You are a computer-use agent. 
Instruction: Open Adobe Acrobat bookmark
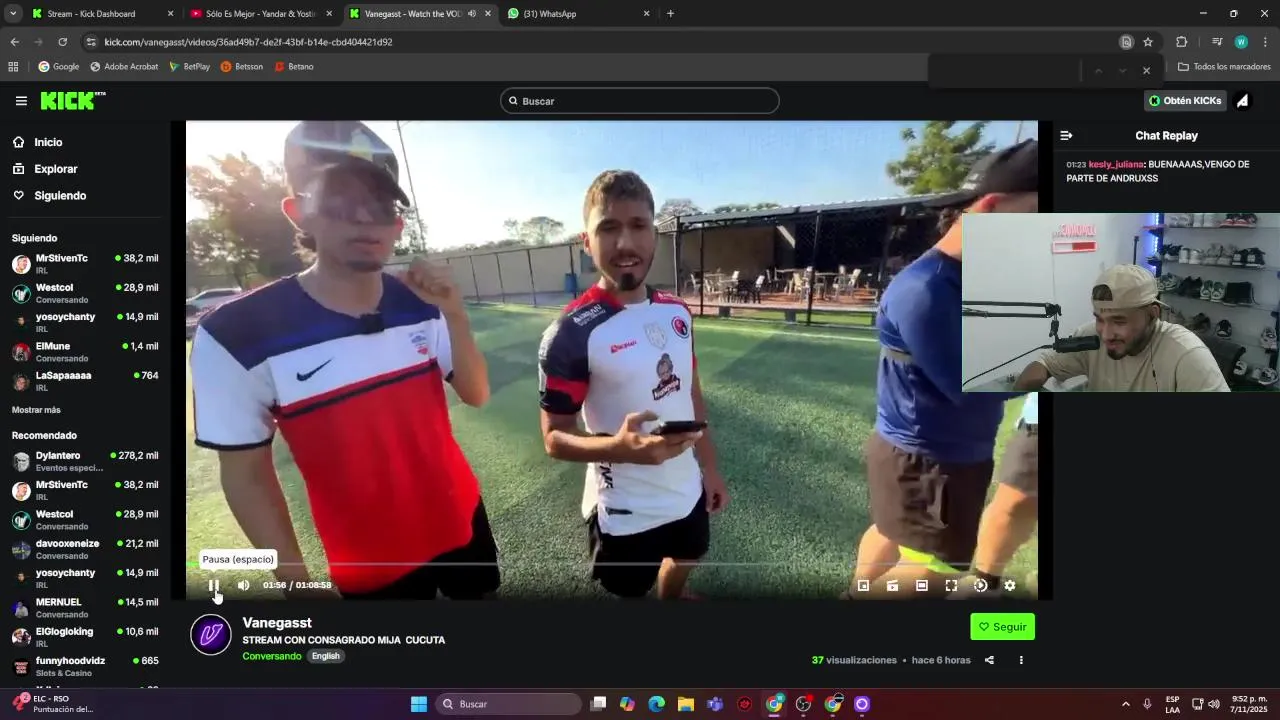click(124, 67)
